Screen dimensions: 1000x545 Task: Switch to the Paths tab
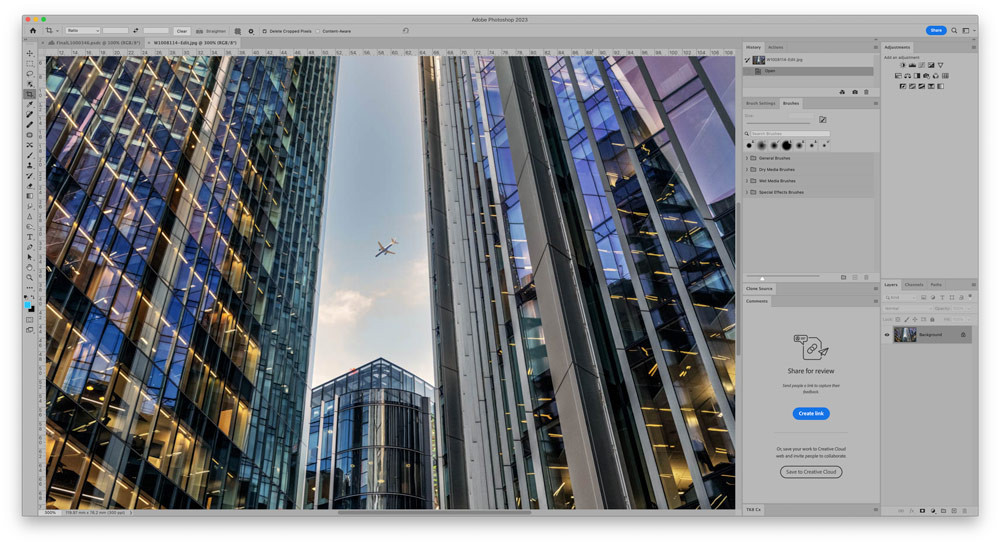tap(936, 285)
